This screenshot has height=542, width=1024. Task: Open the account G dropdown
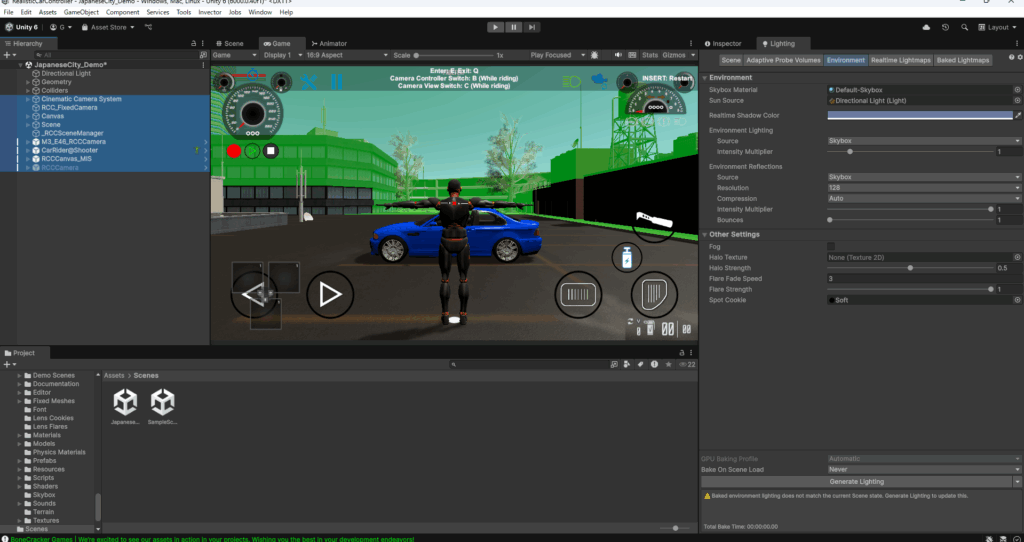(x=61, y=27)
